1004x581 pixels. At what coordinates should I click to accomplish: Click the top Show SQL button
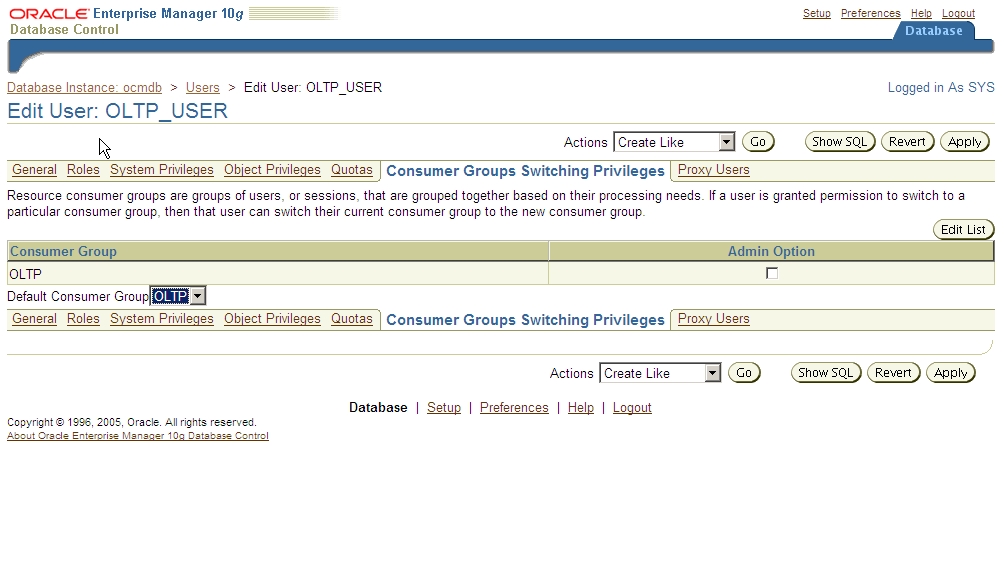[839, 142]
